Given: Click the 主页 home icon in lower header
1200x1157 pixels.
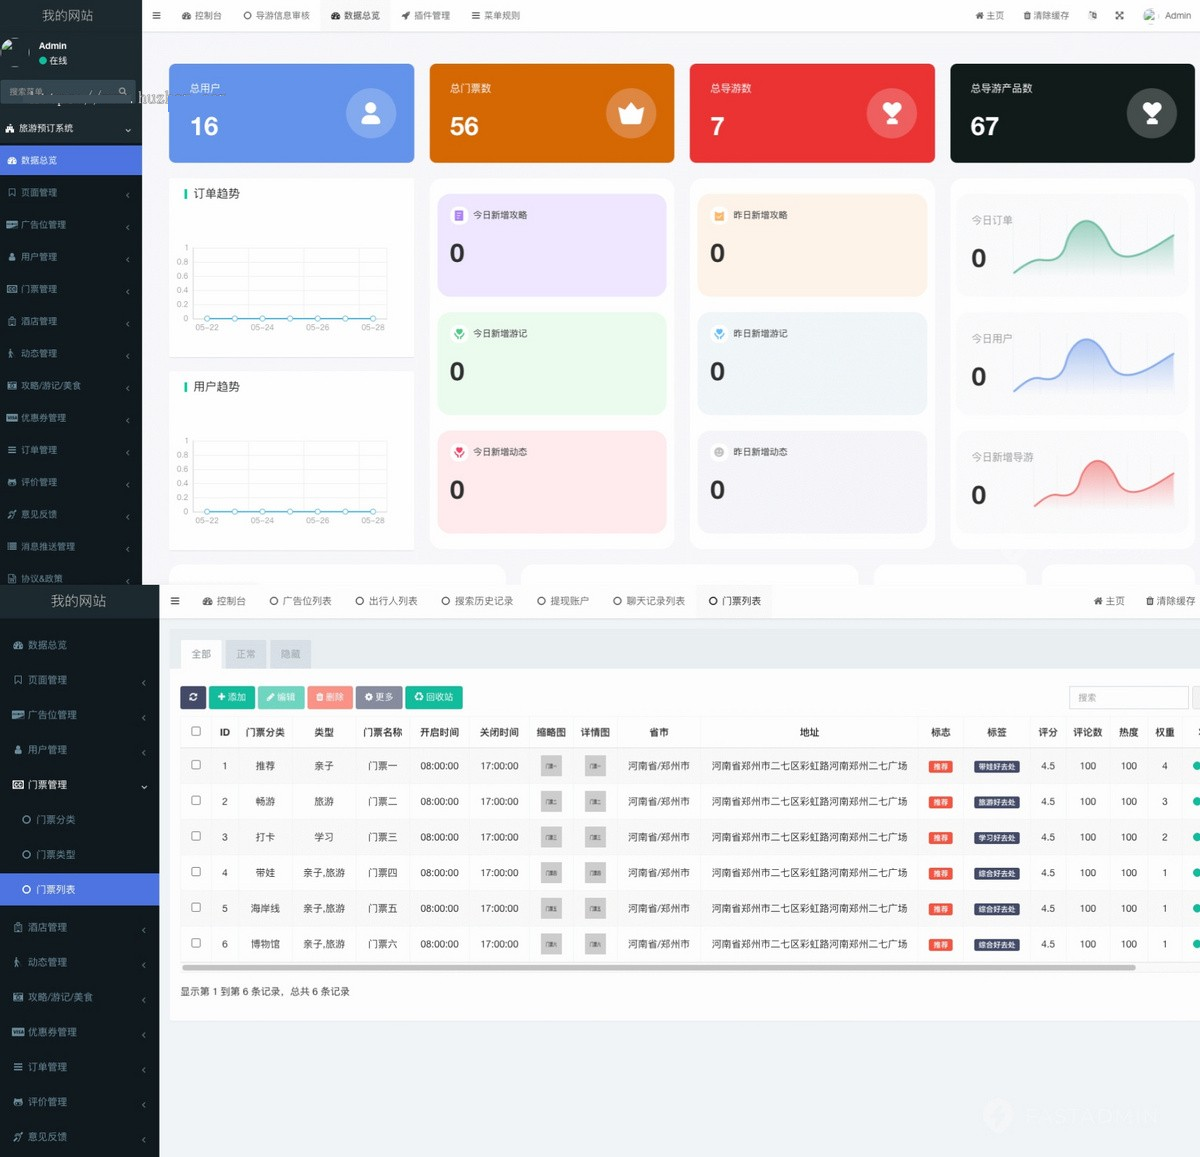Looking at the screenshot, I should click(x=1098, y=601).
